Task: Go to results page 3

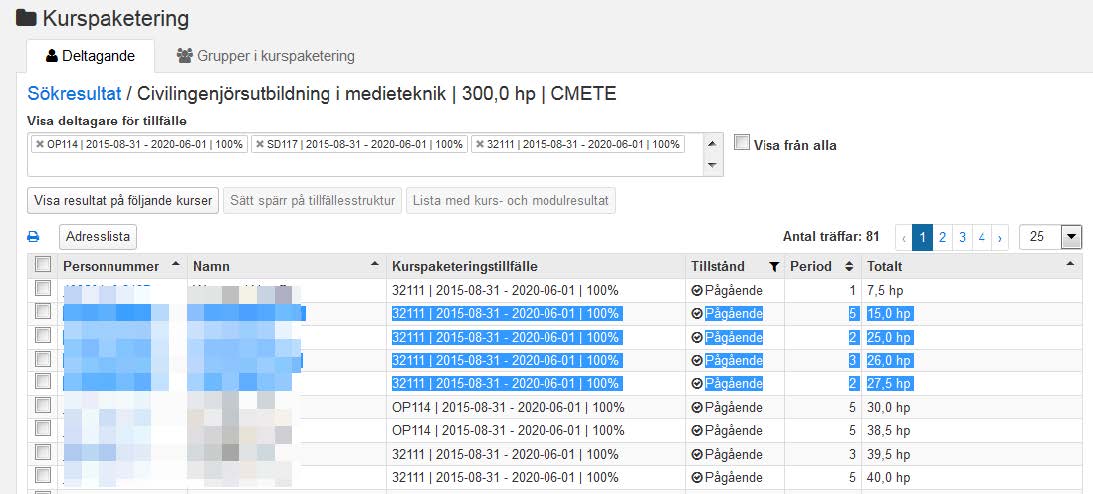Action: tap(962, 238)
